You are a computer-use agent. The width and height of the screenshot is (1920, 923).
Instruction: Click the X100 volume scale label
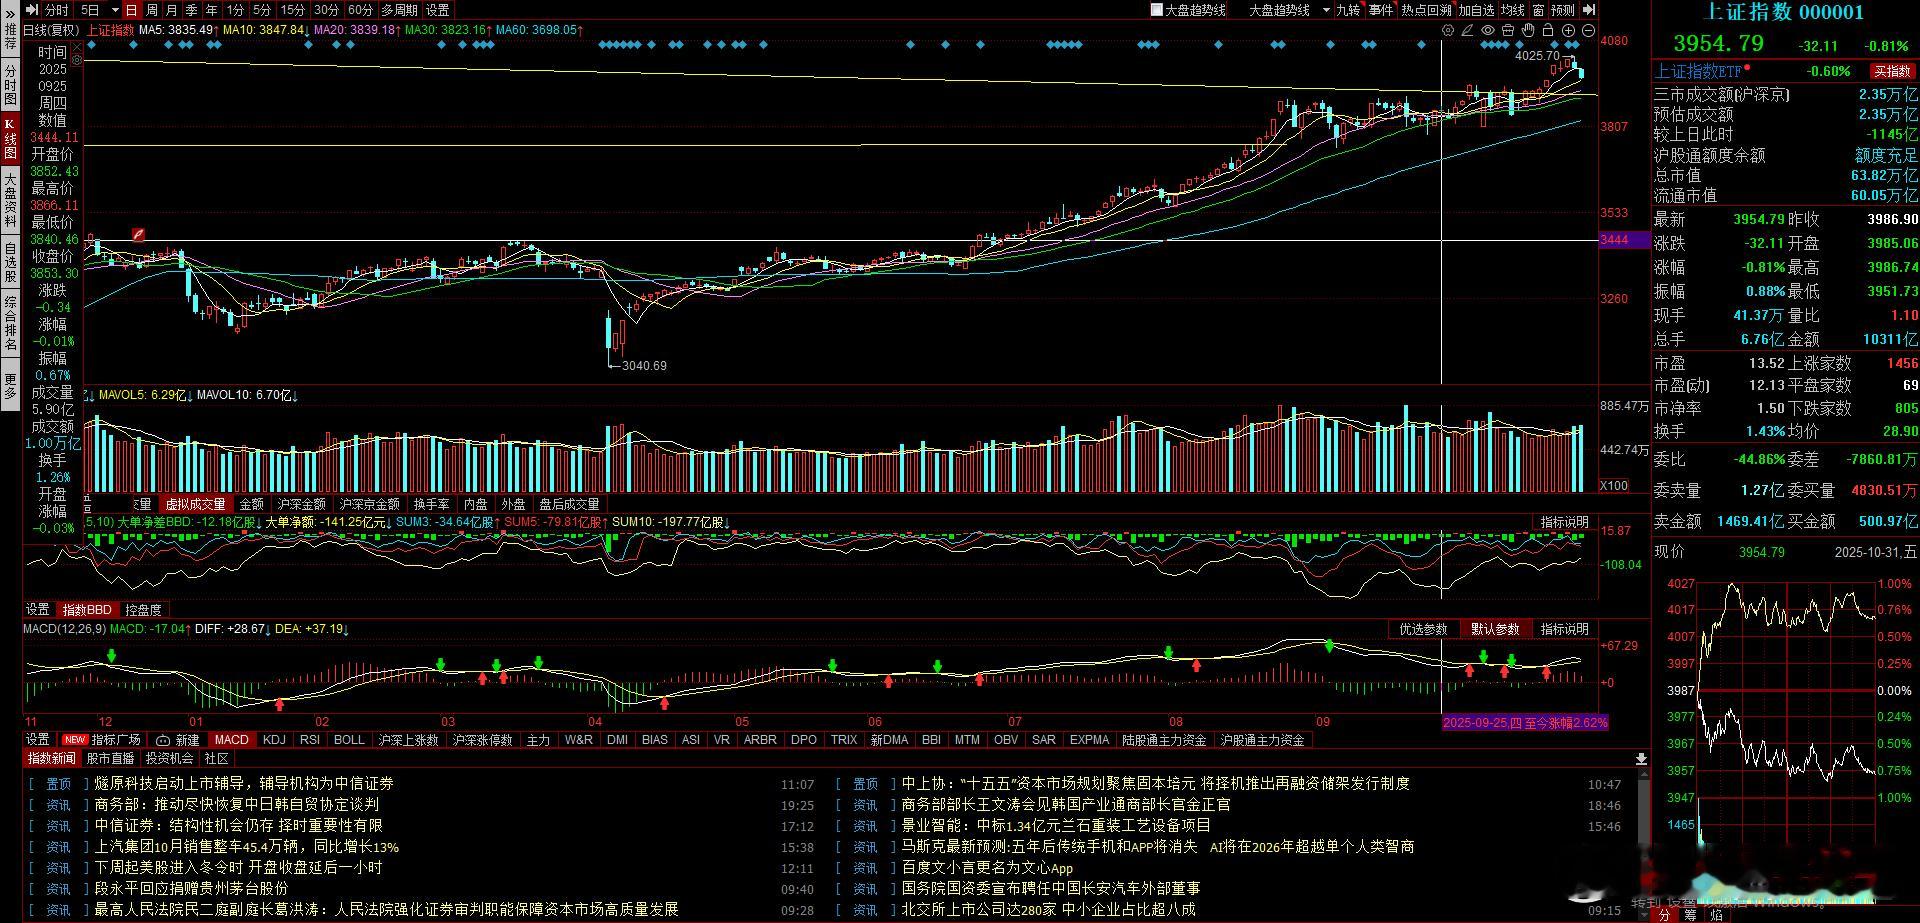(1614, 486)
